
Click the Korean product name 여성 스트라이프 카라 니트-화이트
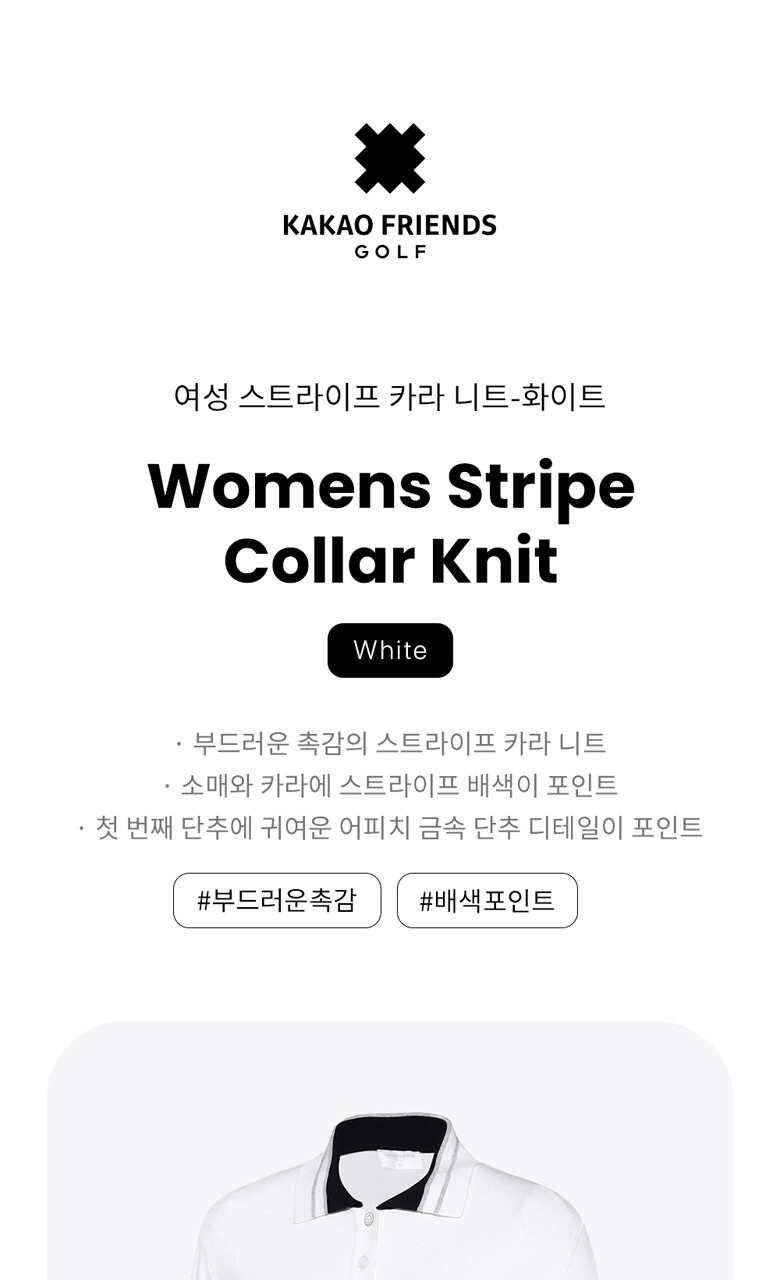pos(390,396)
